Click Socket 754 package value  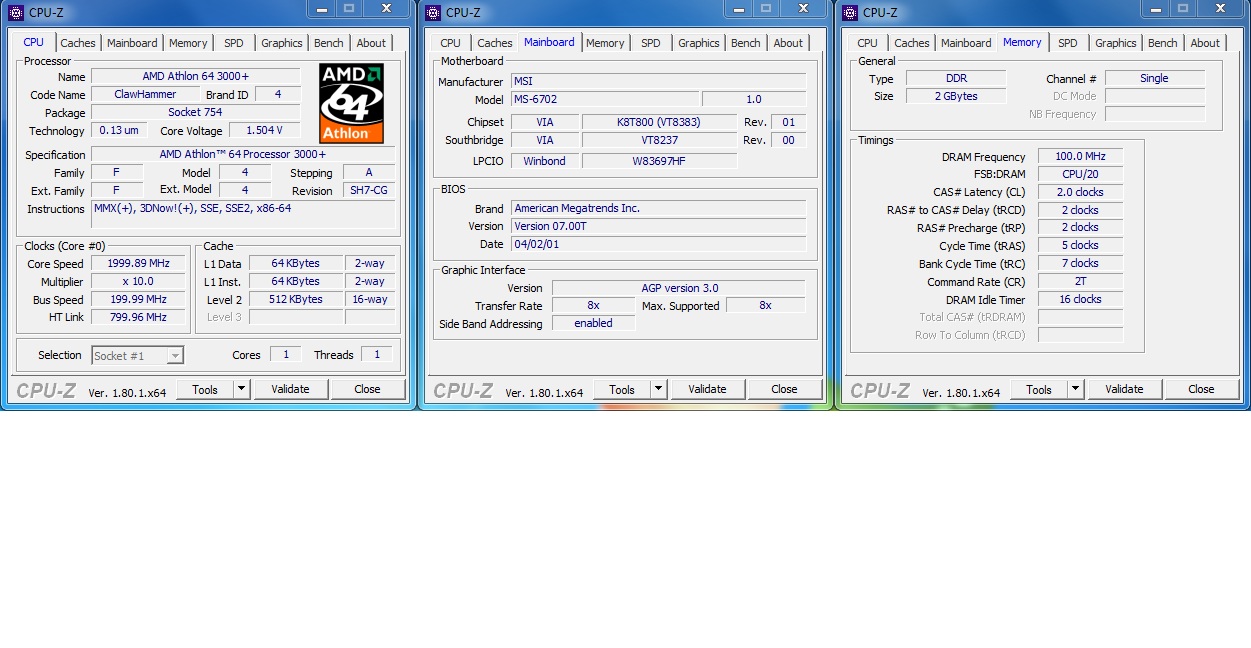[x=196, y=112]
